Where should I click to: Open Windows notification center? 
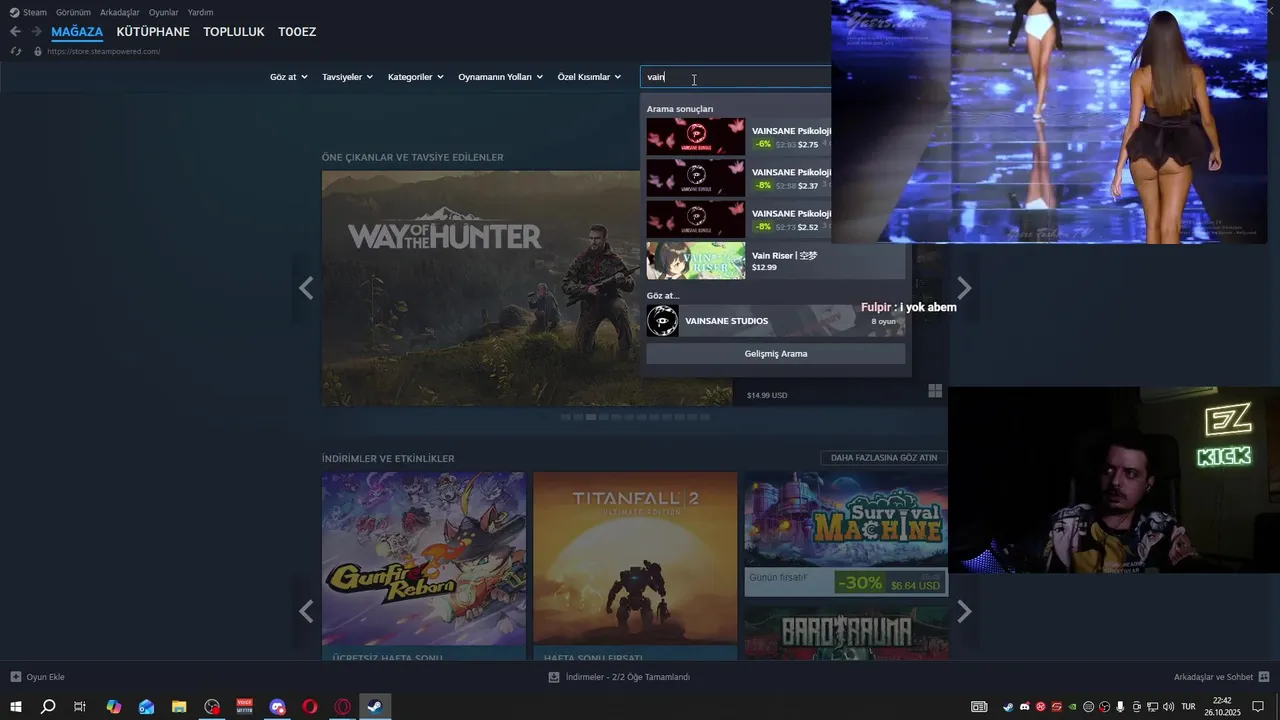point(1258,707)
